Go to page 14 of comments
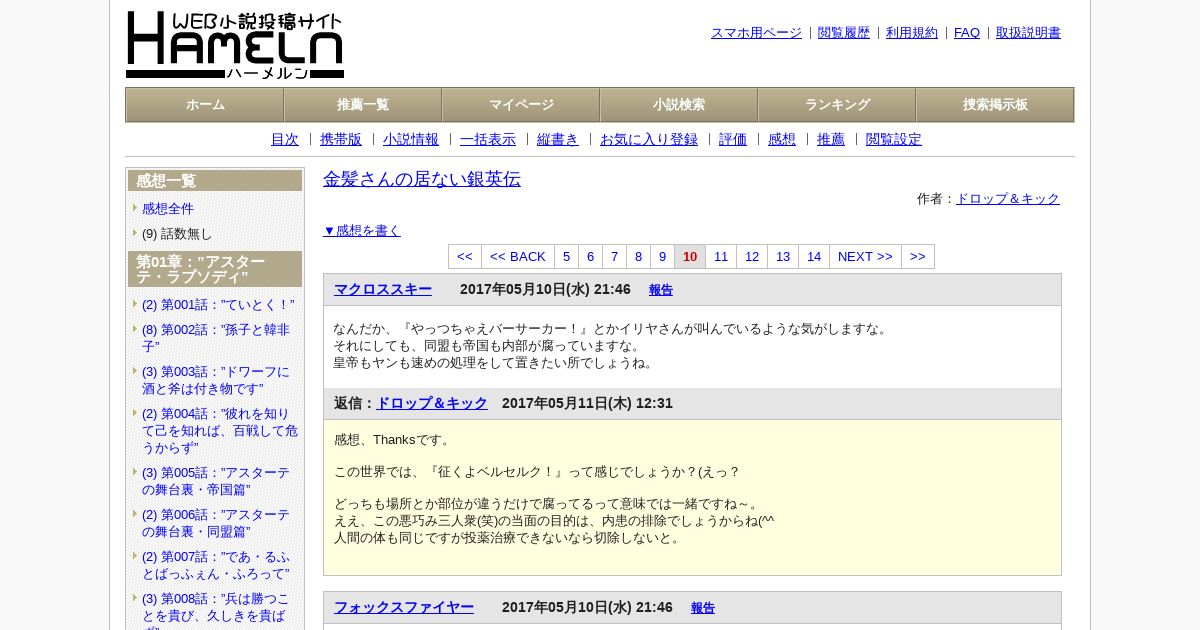 814,257
